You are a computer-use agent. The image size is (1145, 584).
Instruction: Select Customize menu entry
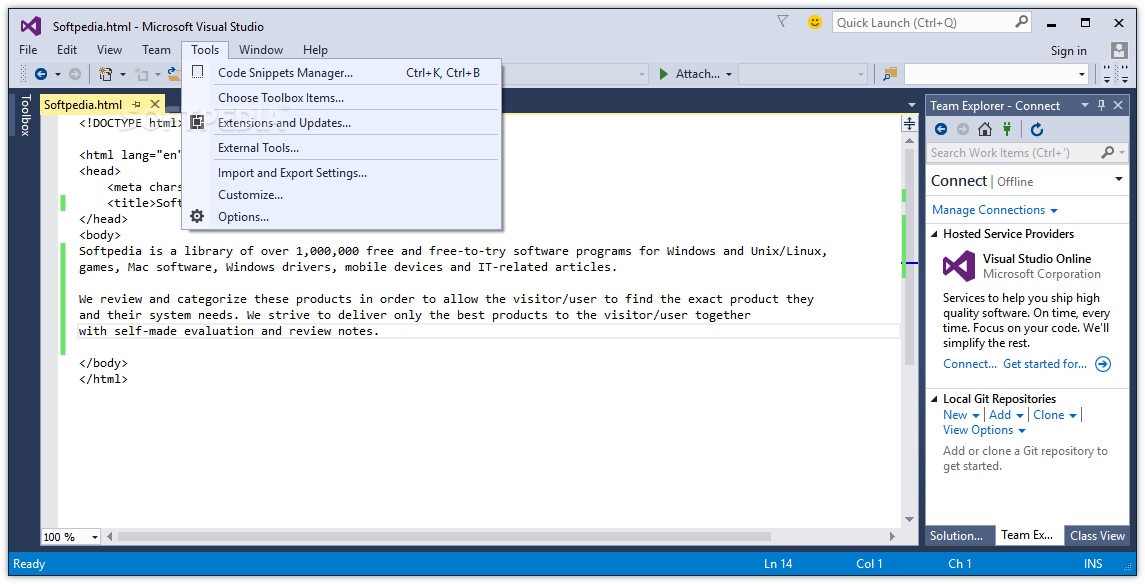(342, 195)
